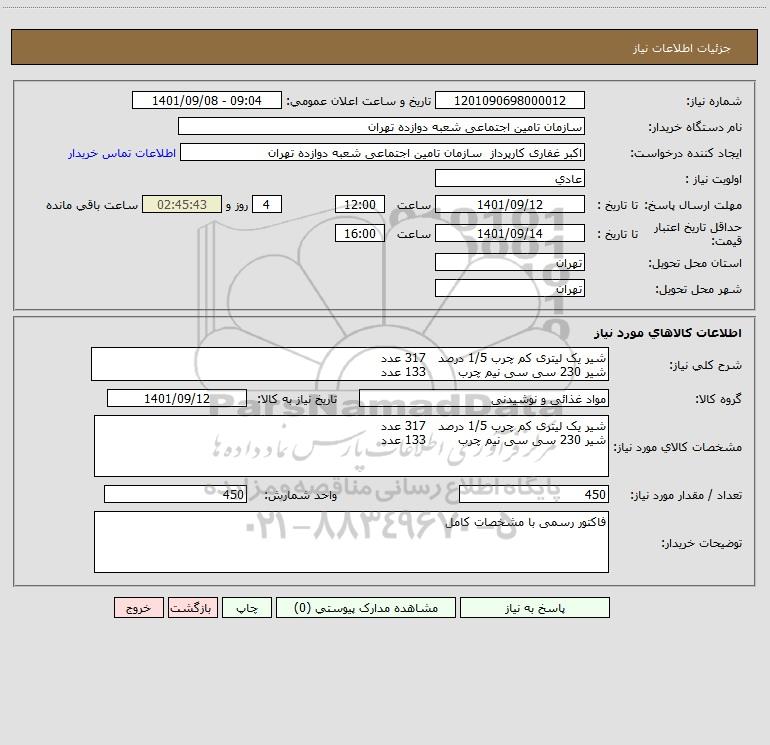The image size is (770, 745).
Task: Click the public announcement date field 1401/09/08
Action: 207,100
